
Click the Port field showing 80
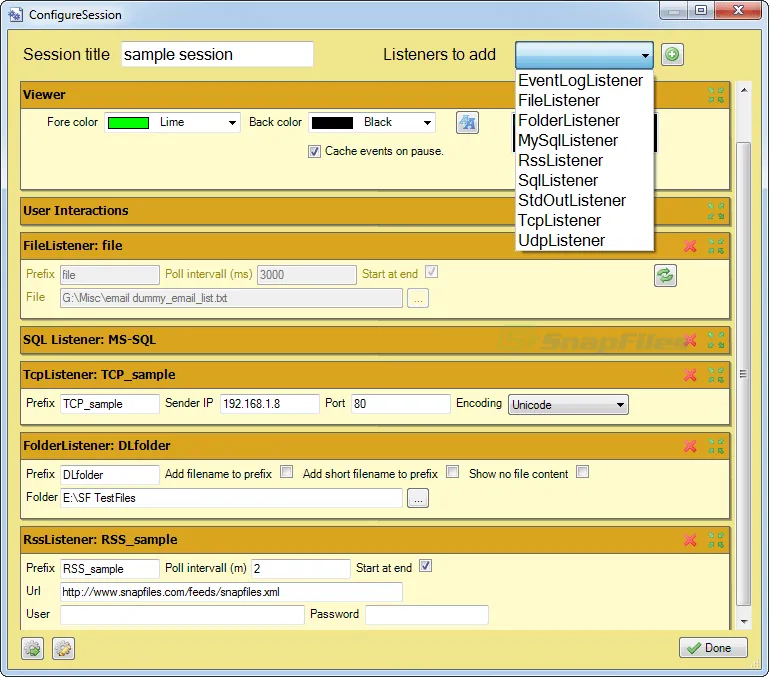(401, 404)
